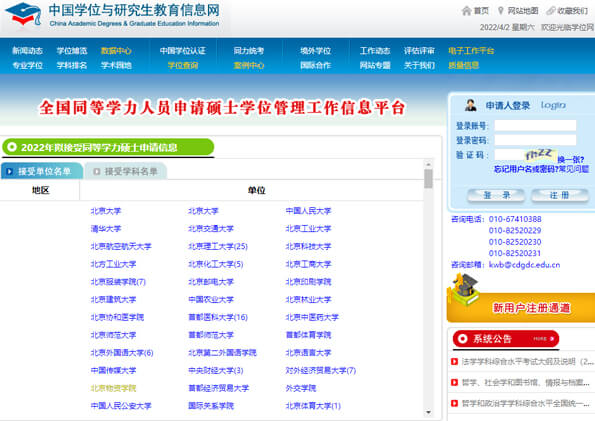595x421 pixels.
Task: Open 电子工作平台 navigation item
Action: 471,51
